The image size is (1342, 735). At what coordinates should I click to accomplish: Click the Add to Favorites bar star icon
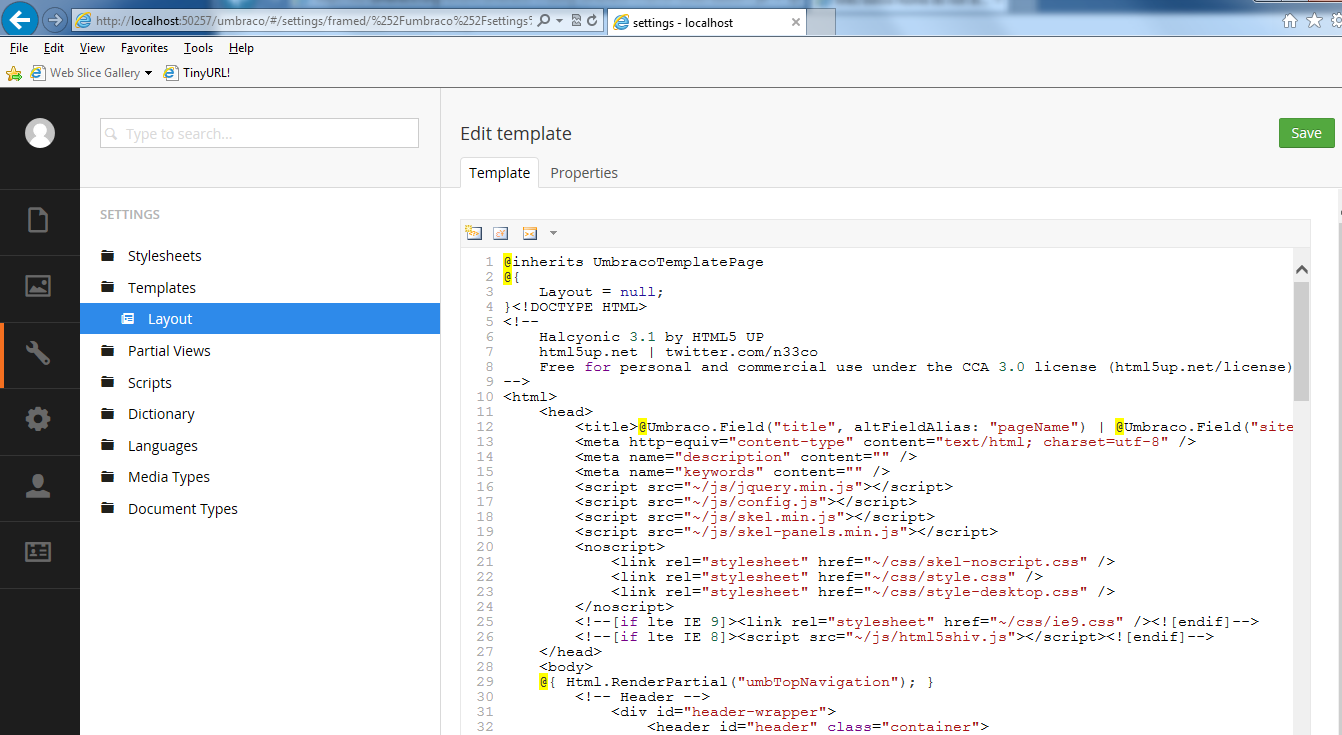coord(14,73)
